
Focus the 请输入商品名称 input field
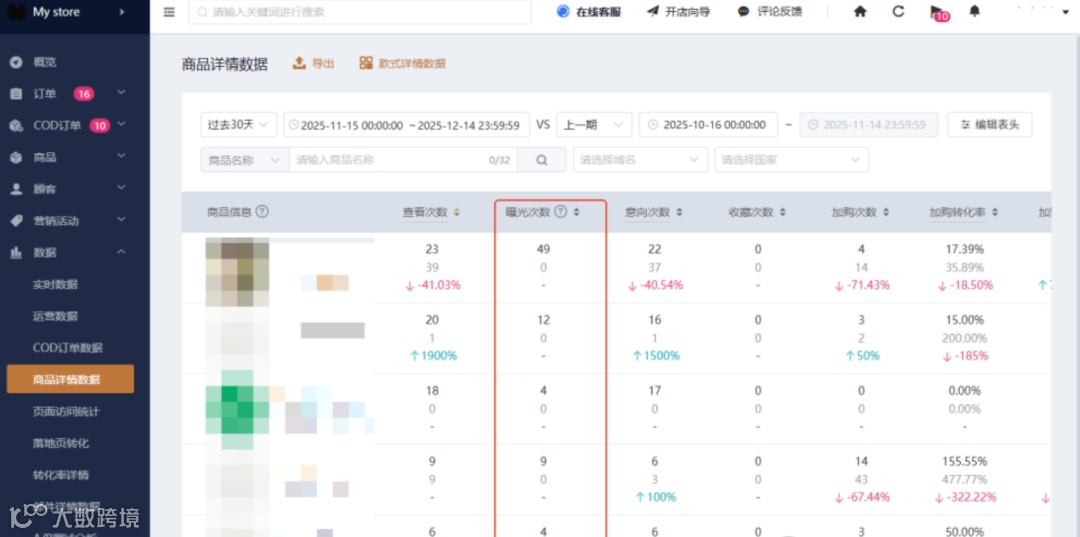[x=403, y=160]
